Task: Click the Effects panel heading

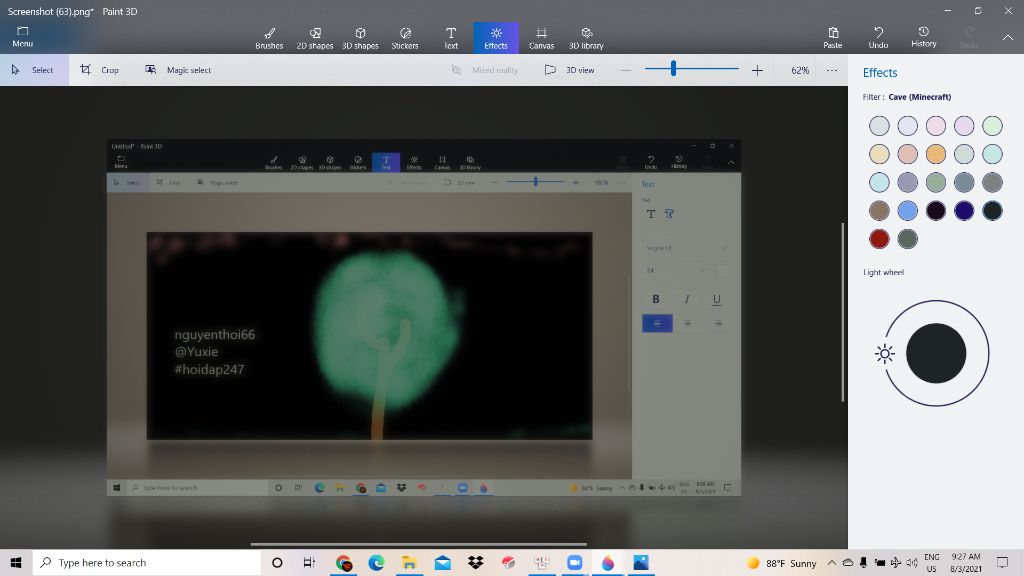Action: click(880, 72)
